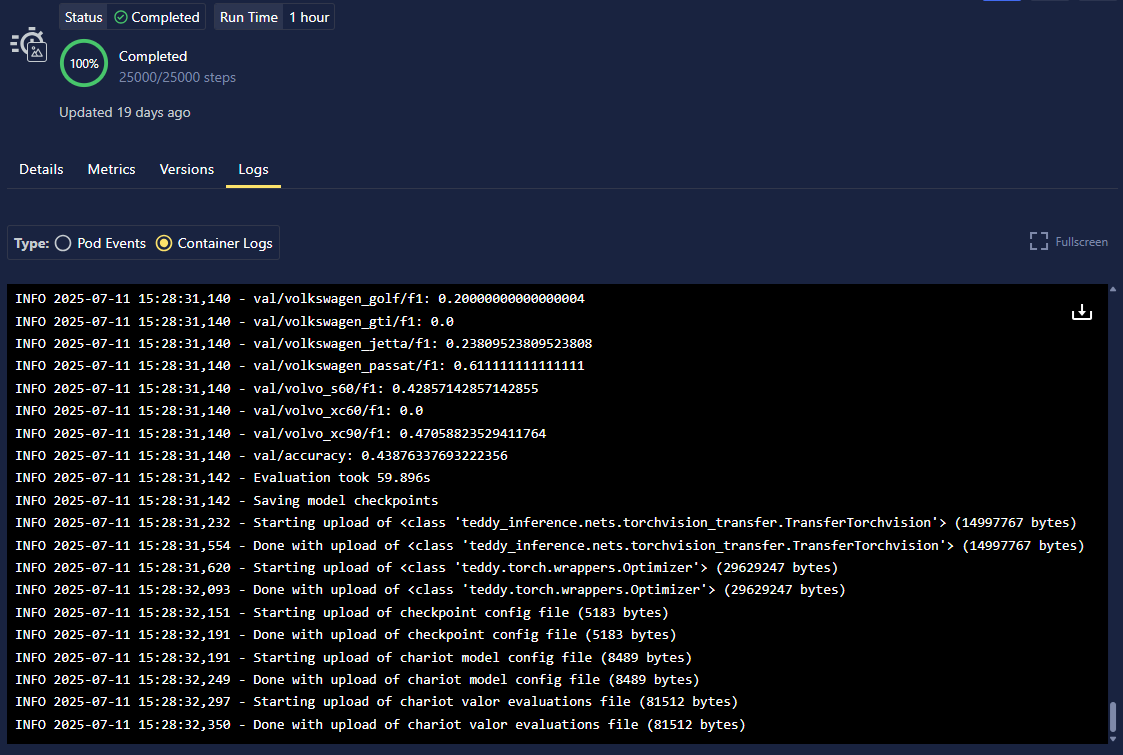
Task: Click the scrollbar down arrow
Action: click(1112, 739)
